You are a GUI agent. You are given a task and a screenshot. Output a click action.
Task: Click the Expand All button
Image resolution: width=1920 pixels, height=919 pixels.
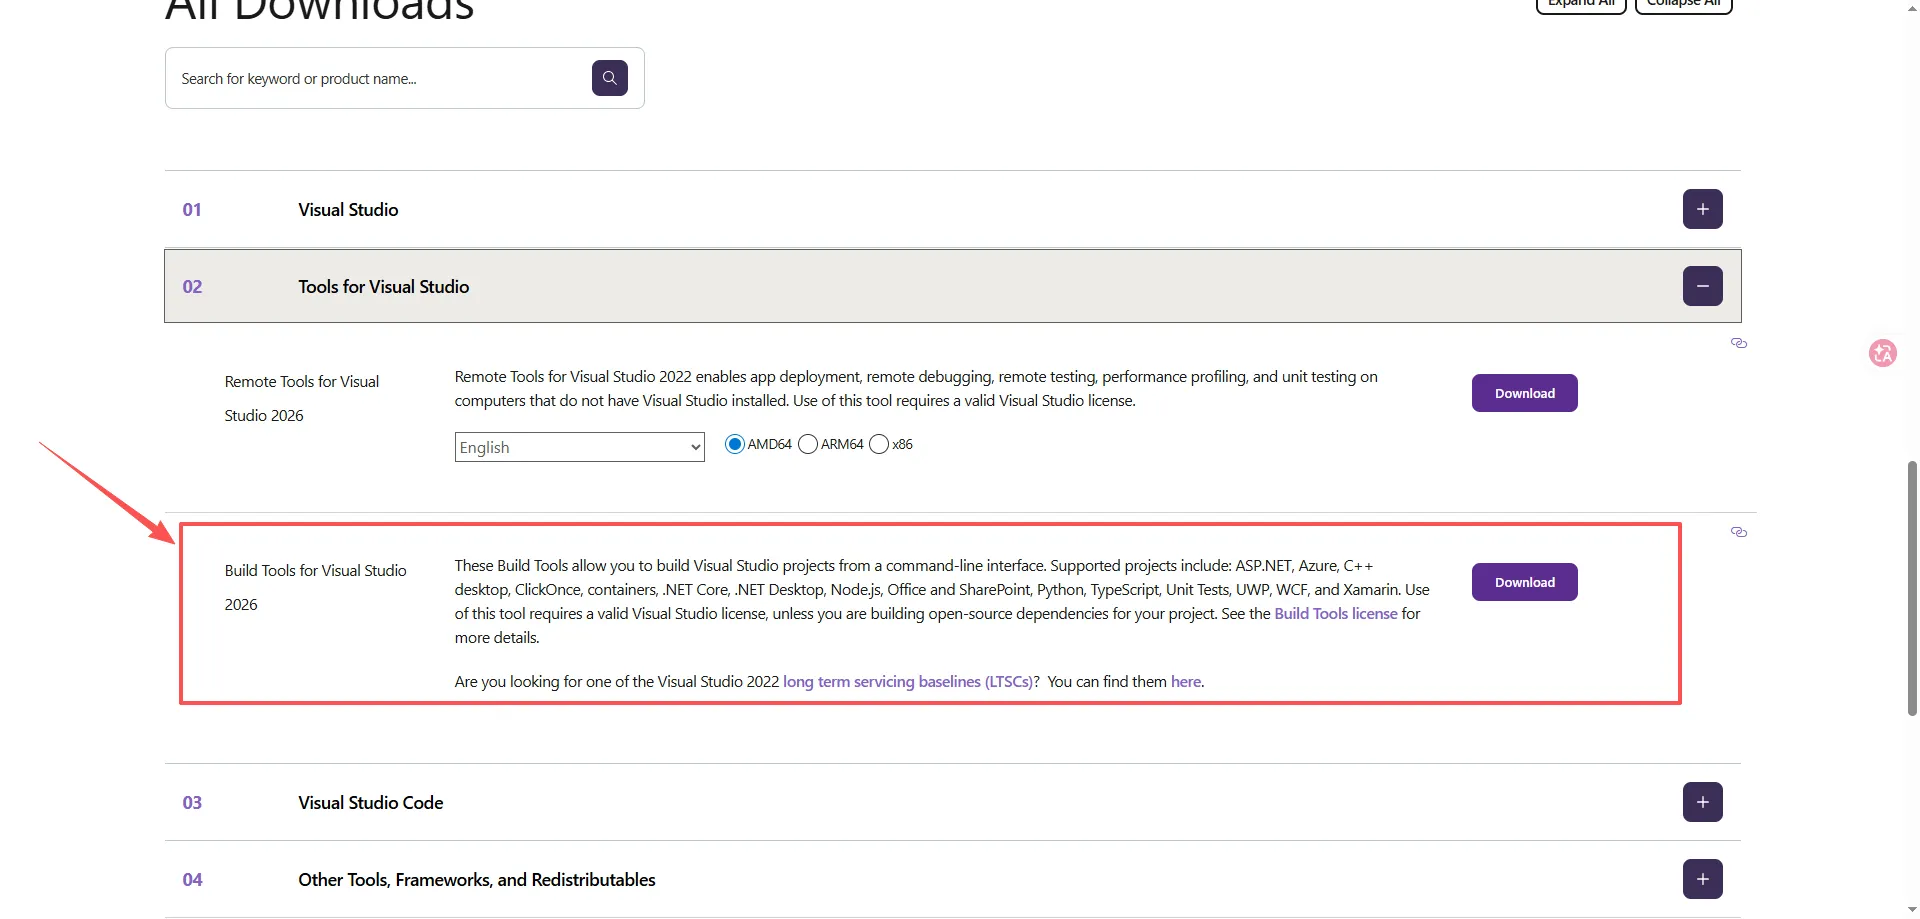[1581, 4]
